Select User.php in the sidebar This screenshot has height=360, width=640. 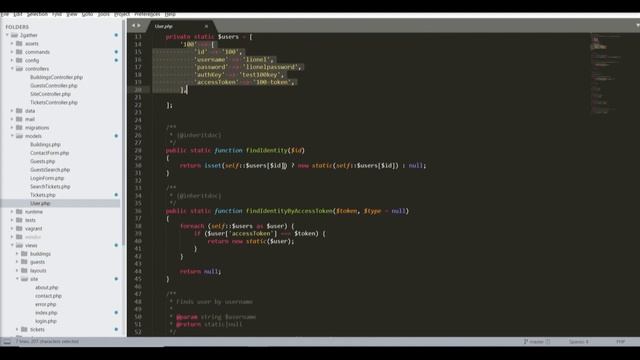point(40,203)
